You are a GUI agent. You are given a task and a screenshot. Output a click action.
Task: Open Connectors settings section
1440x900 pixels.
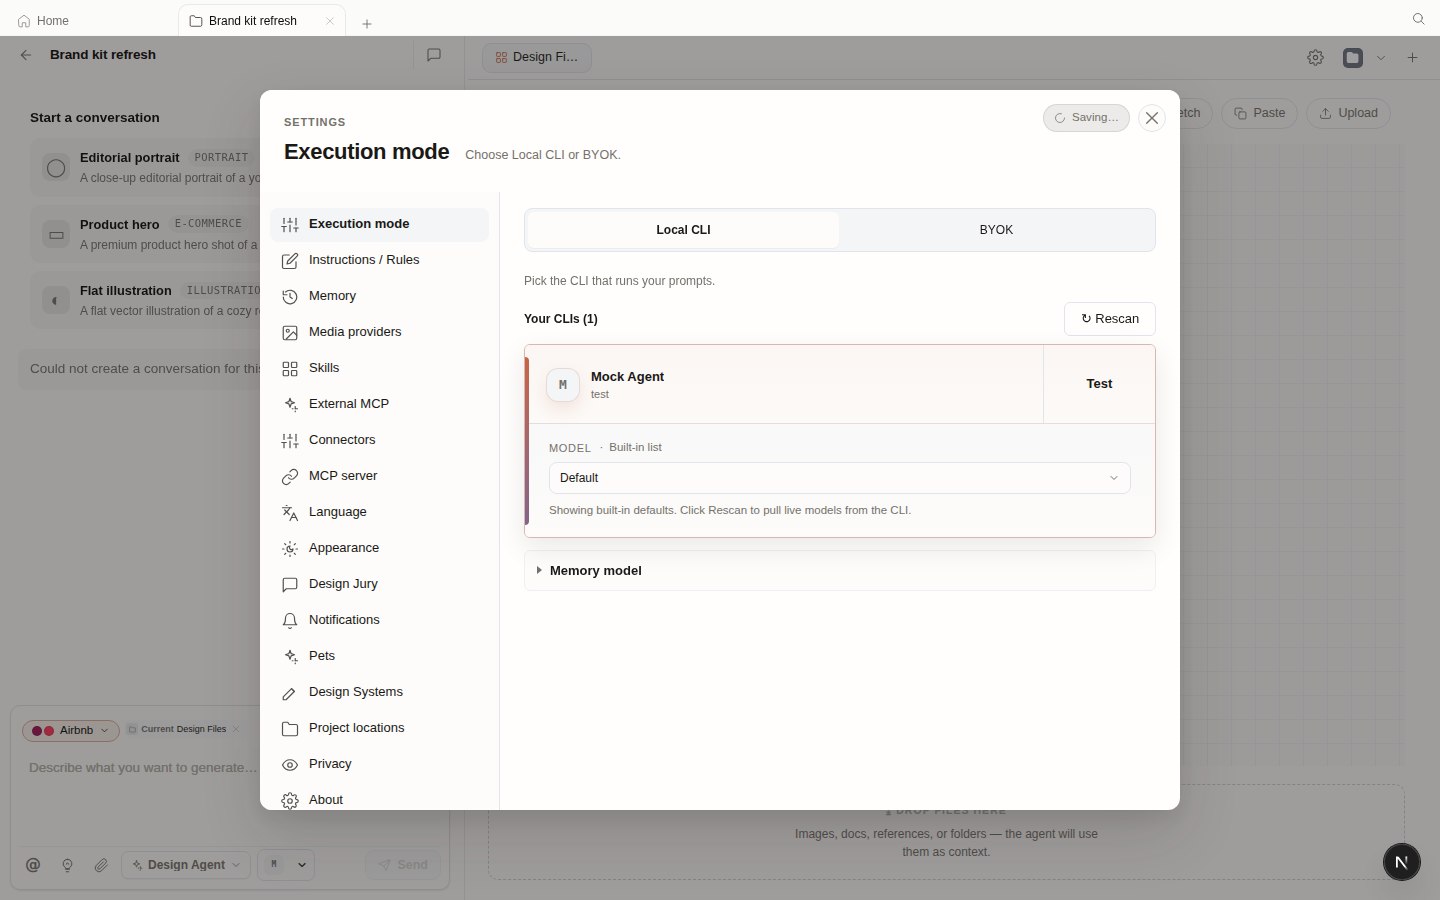(379, 440)
